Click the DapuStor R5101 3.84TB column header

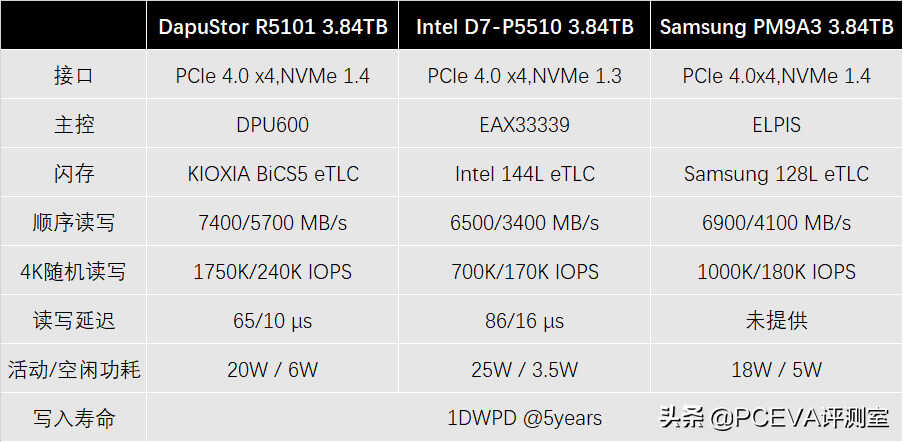pos(272,26)
